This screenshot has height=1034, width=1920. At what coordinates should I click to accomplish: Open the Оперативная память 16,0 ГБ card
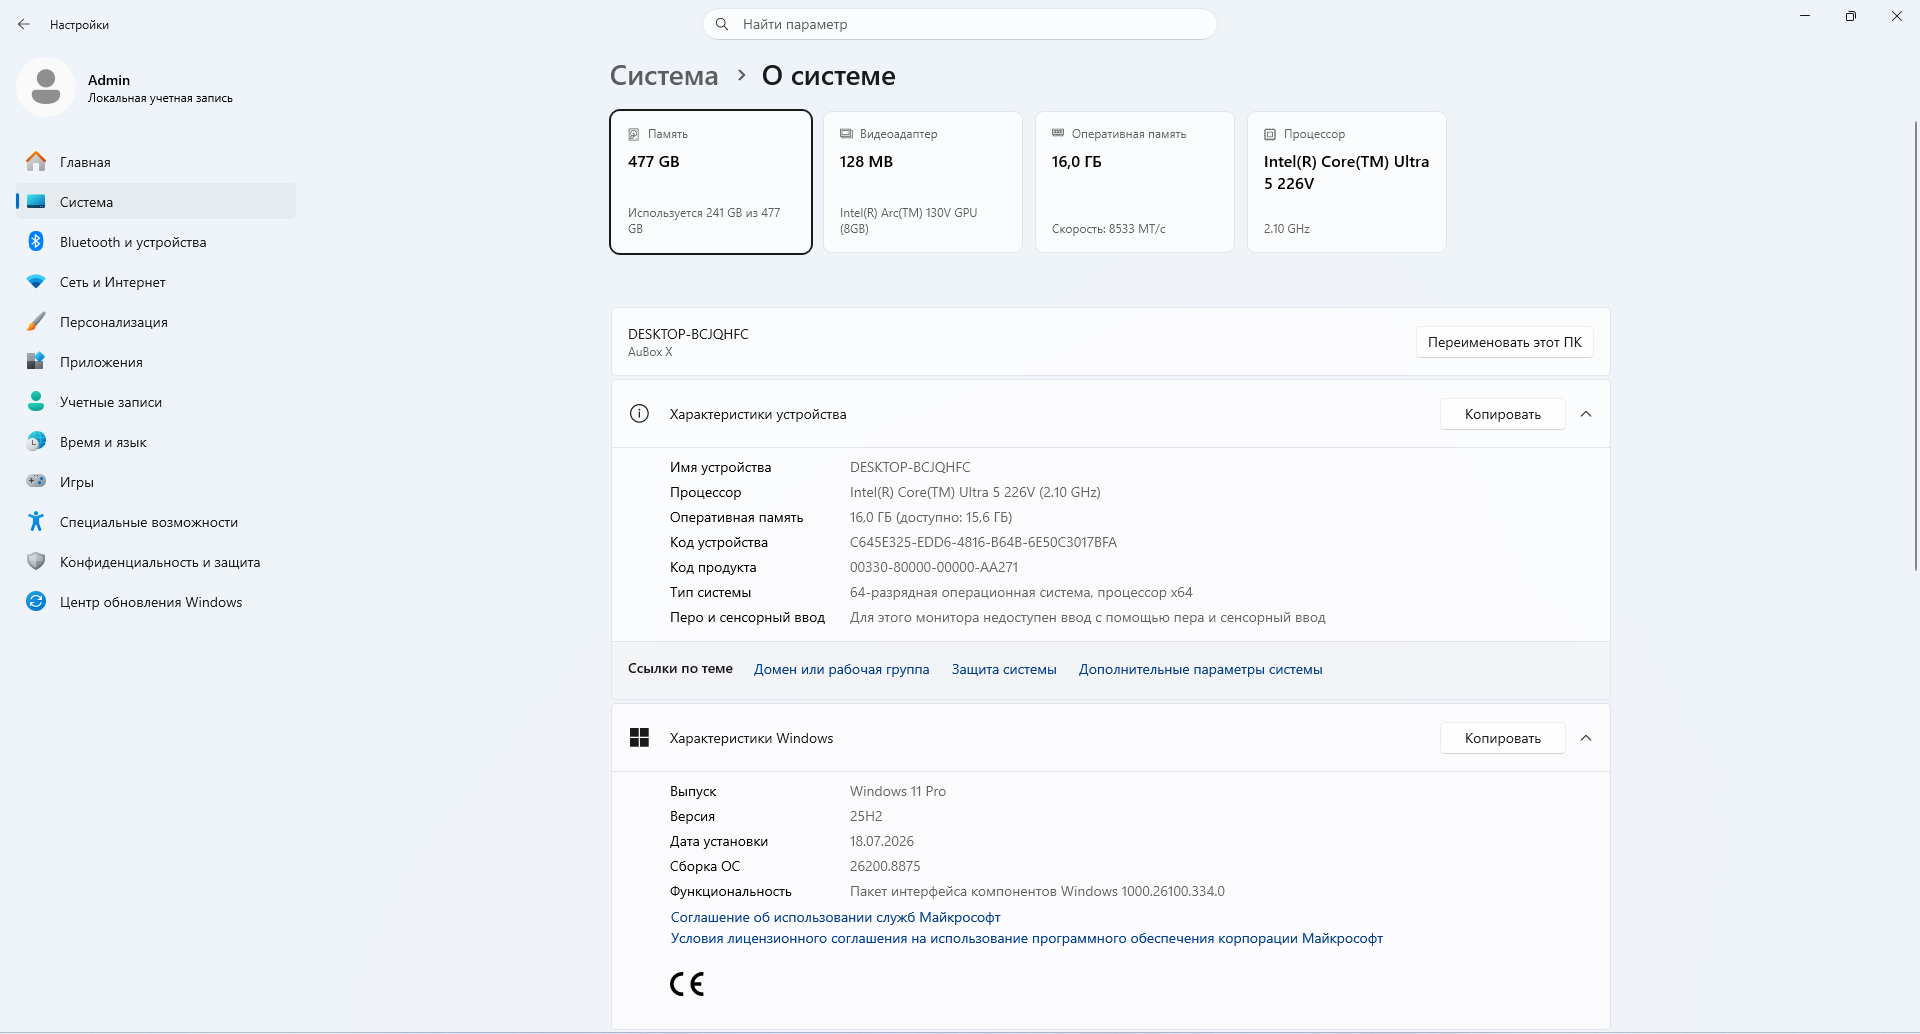tap(1135, 182)
